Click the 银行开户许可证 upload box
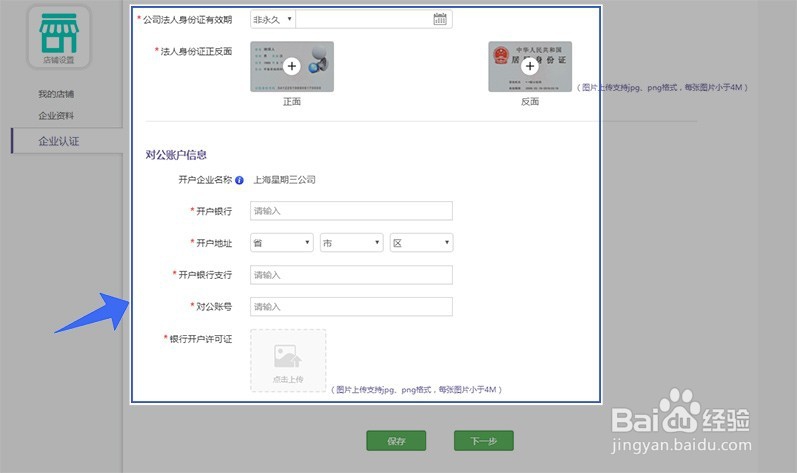Viewport: 797px width, 473px height. point(288,361)
